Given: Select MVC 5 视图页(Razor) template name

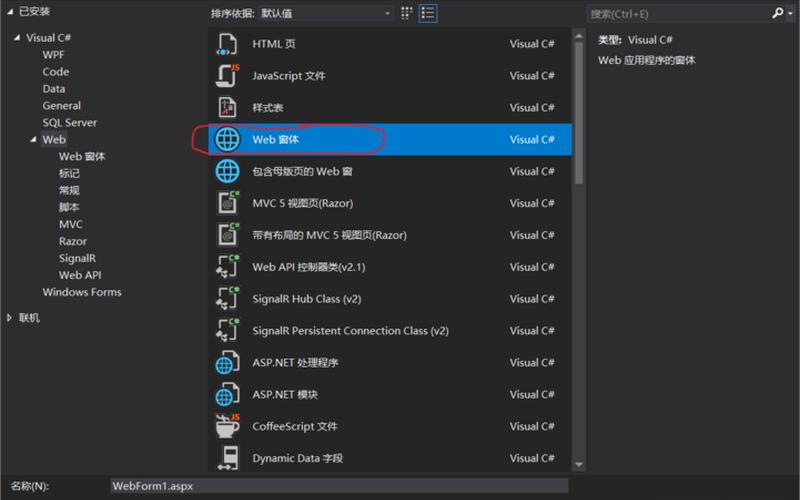Looking at the screenshot, I should [x=303, y=204].
